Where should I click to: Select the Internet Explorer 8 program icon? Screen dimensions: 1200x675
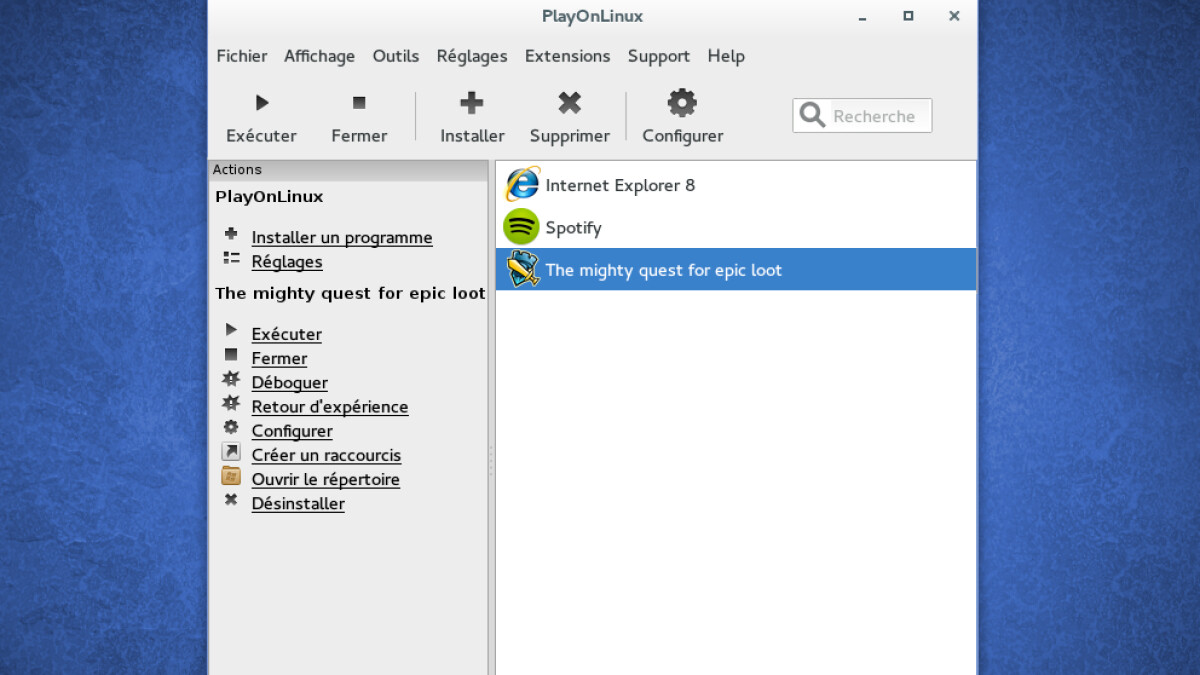522,185
